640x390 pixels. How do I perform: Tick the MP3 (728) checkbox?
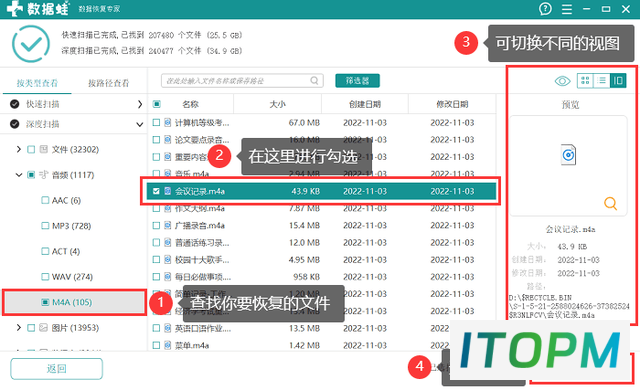click(x=45, y=226)
